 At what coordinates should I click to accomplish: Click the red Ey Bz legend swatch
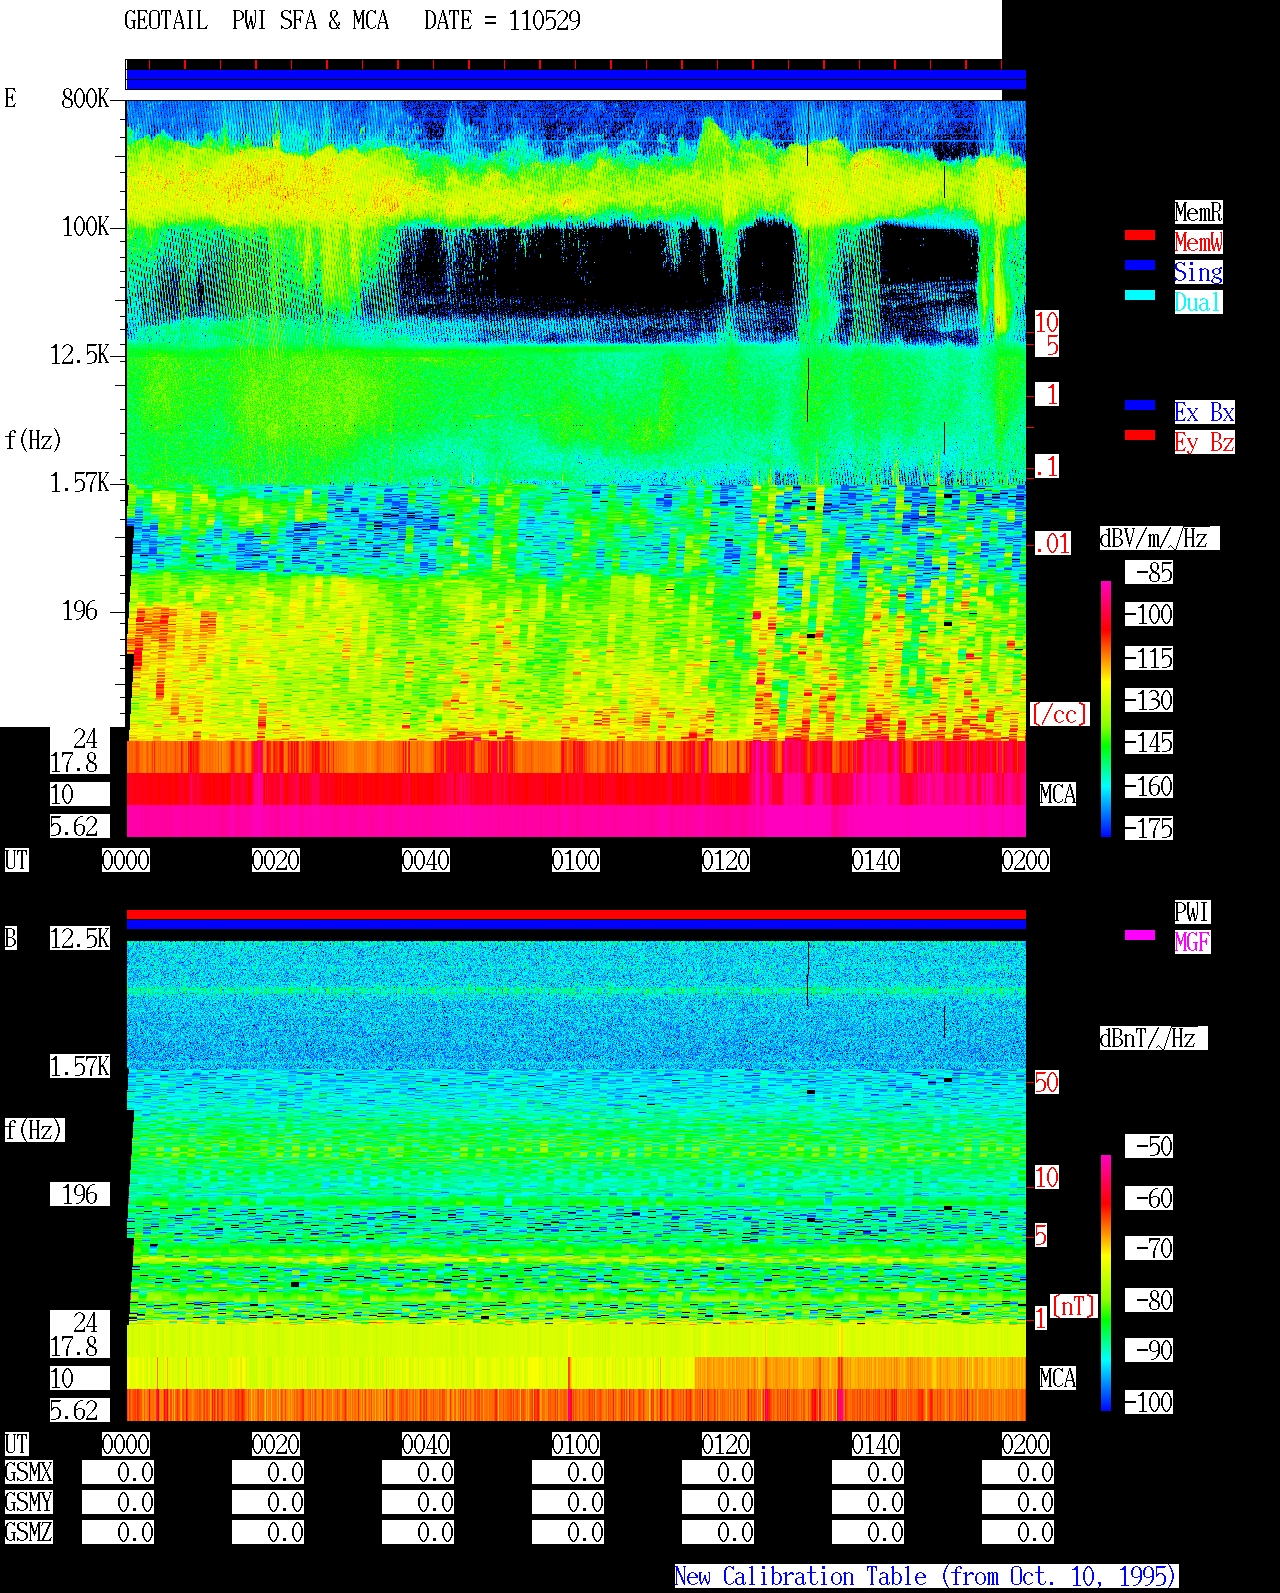point(1140,435)
